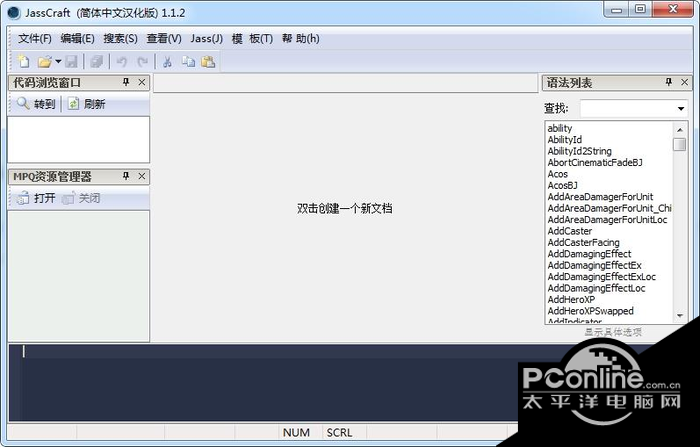The image size is (700, 447).
Task: Click the Undo toolbar icon
Action: (x=121, y=62)
